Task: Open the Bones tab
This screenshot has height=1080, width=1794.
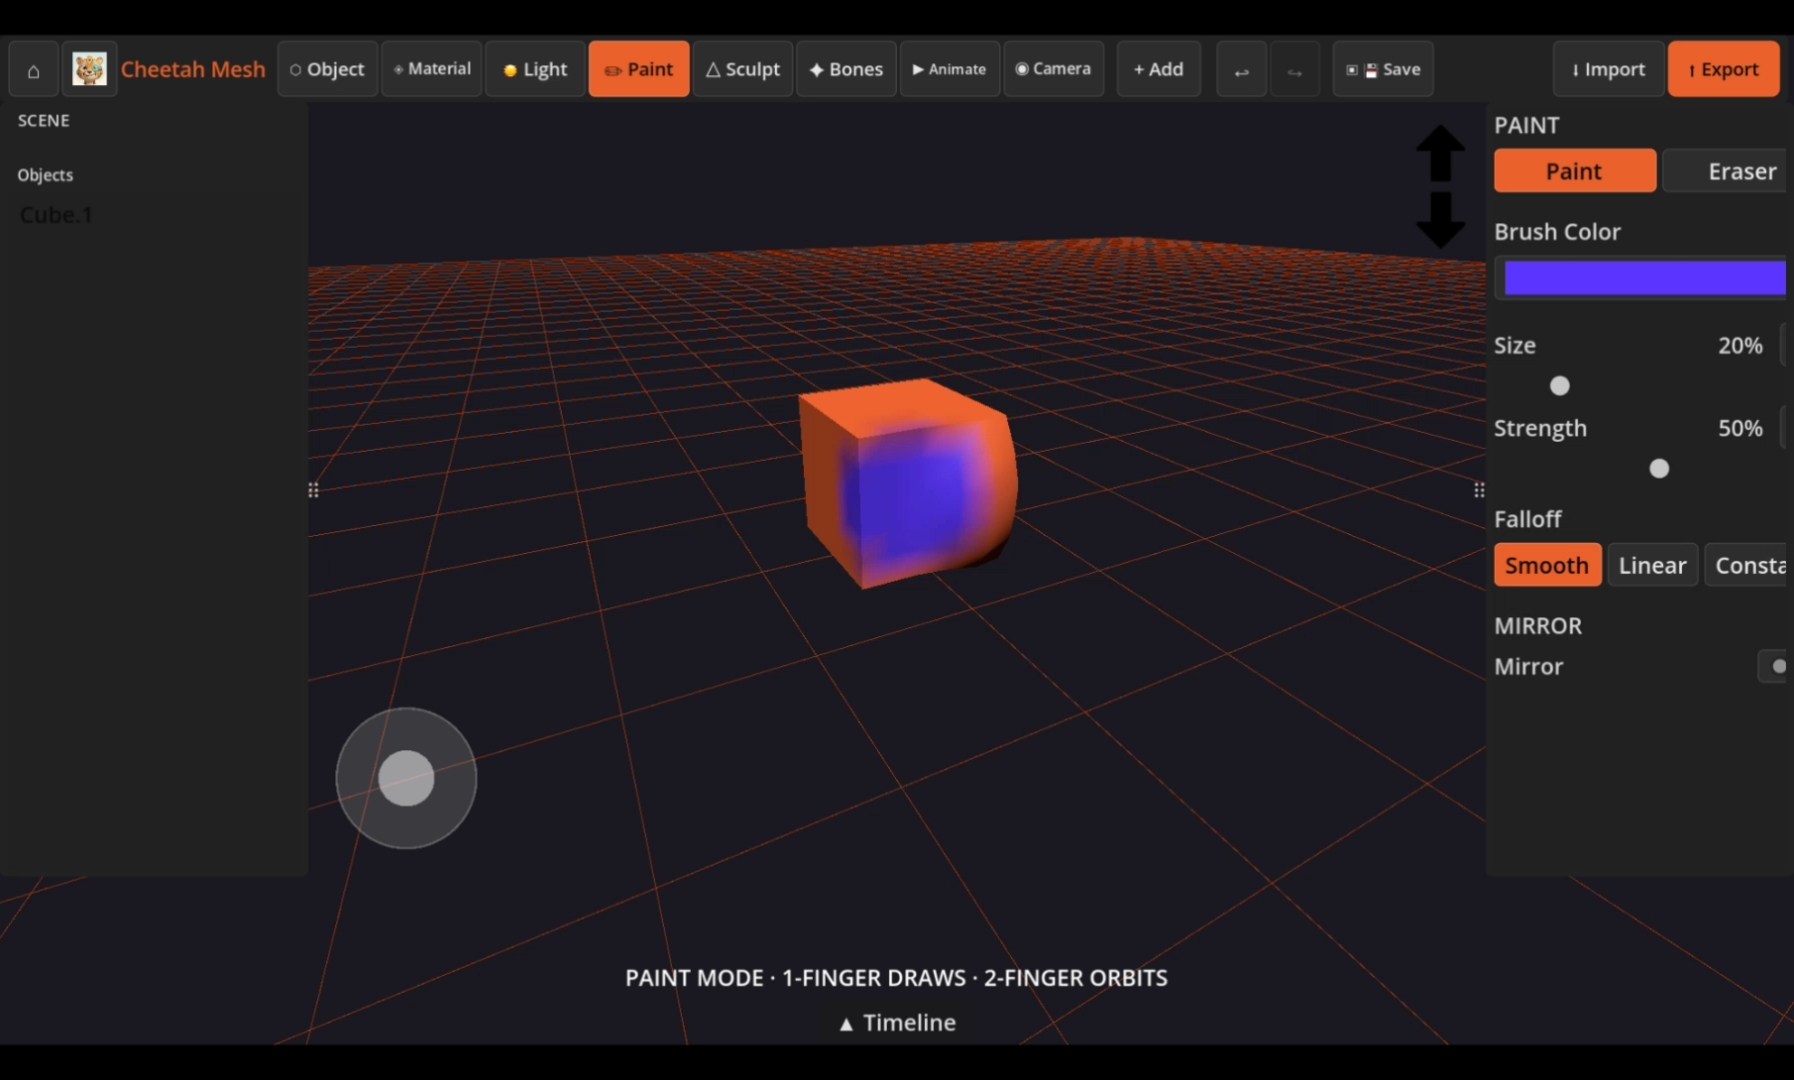Action: [846, 69]
